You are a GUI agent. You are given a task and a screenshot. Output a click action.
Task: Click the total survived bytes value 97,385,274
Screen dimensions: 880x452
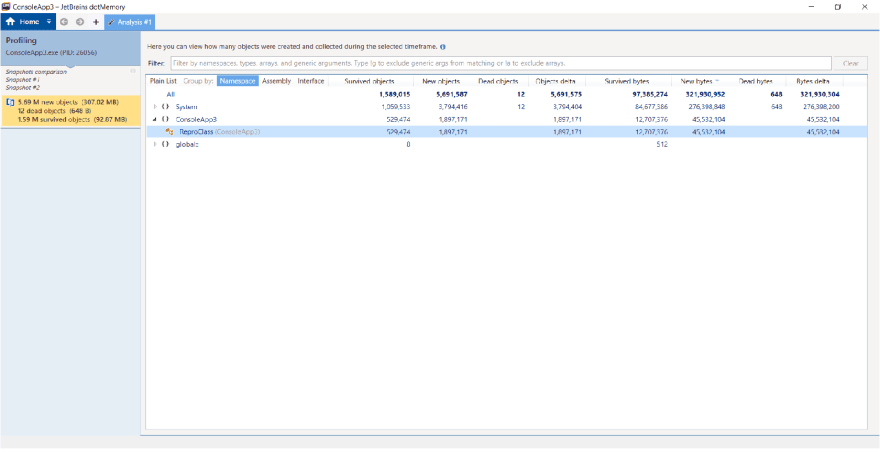coord(648,94)
